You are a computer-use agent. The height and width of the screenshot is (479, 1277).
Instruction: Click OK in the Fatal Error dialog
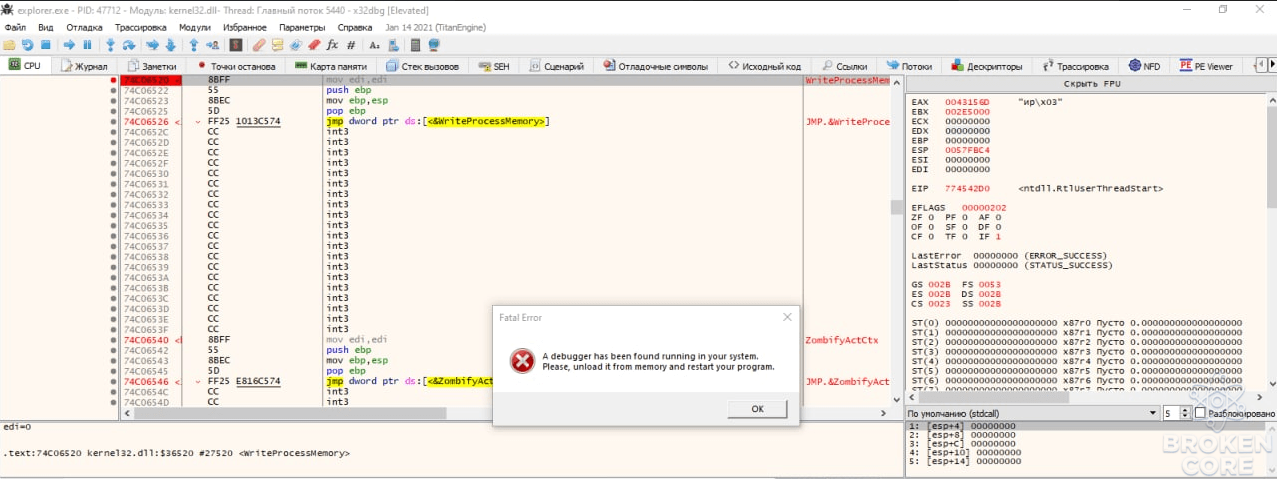[x=757, y=409]
